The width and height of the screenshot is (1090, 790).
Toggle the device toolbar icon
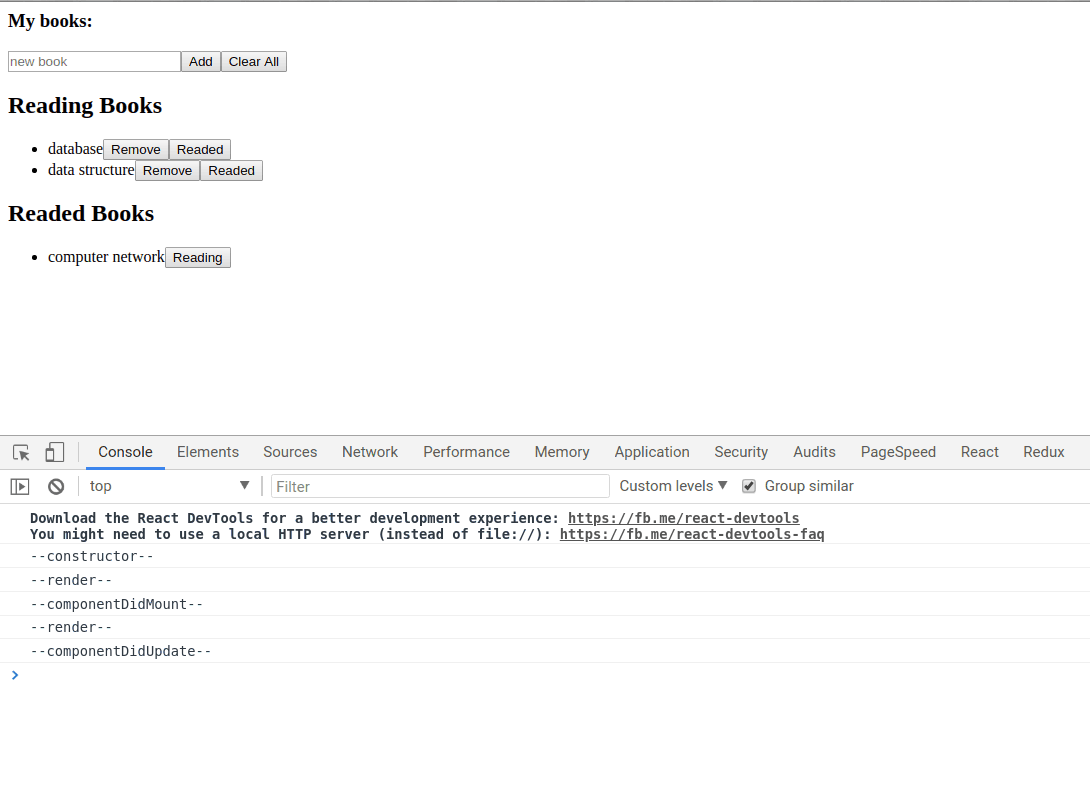coord(54,453)
